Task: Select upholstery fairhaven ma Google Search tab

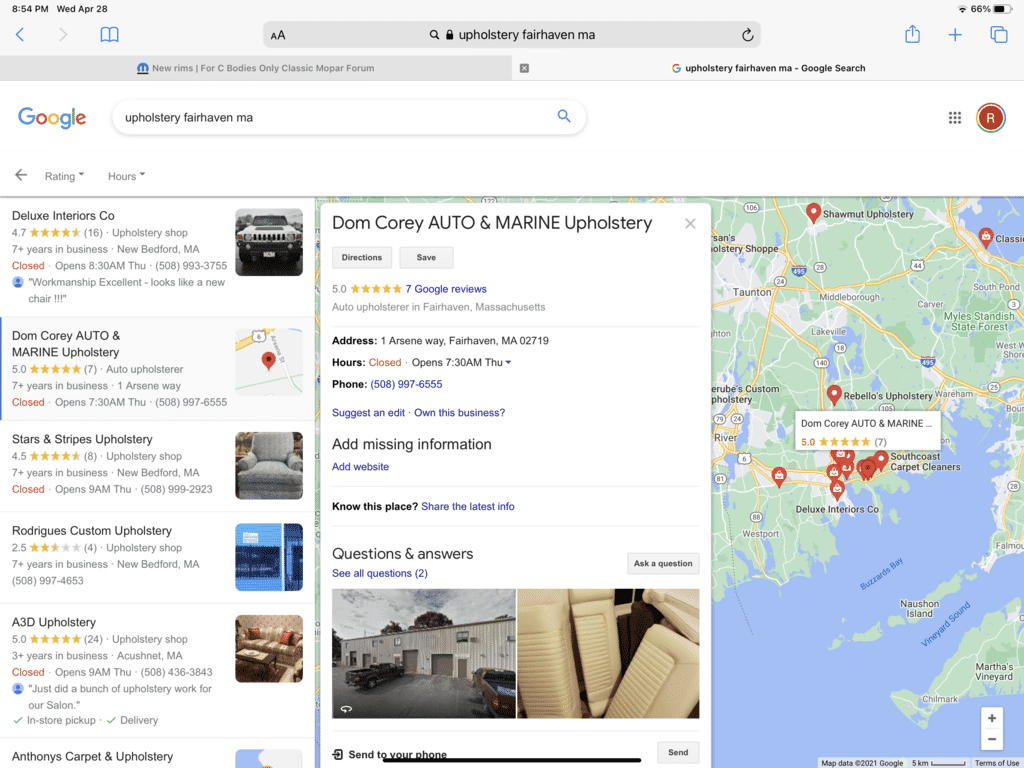Action: [x=768, y=68]
